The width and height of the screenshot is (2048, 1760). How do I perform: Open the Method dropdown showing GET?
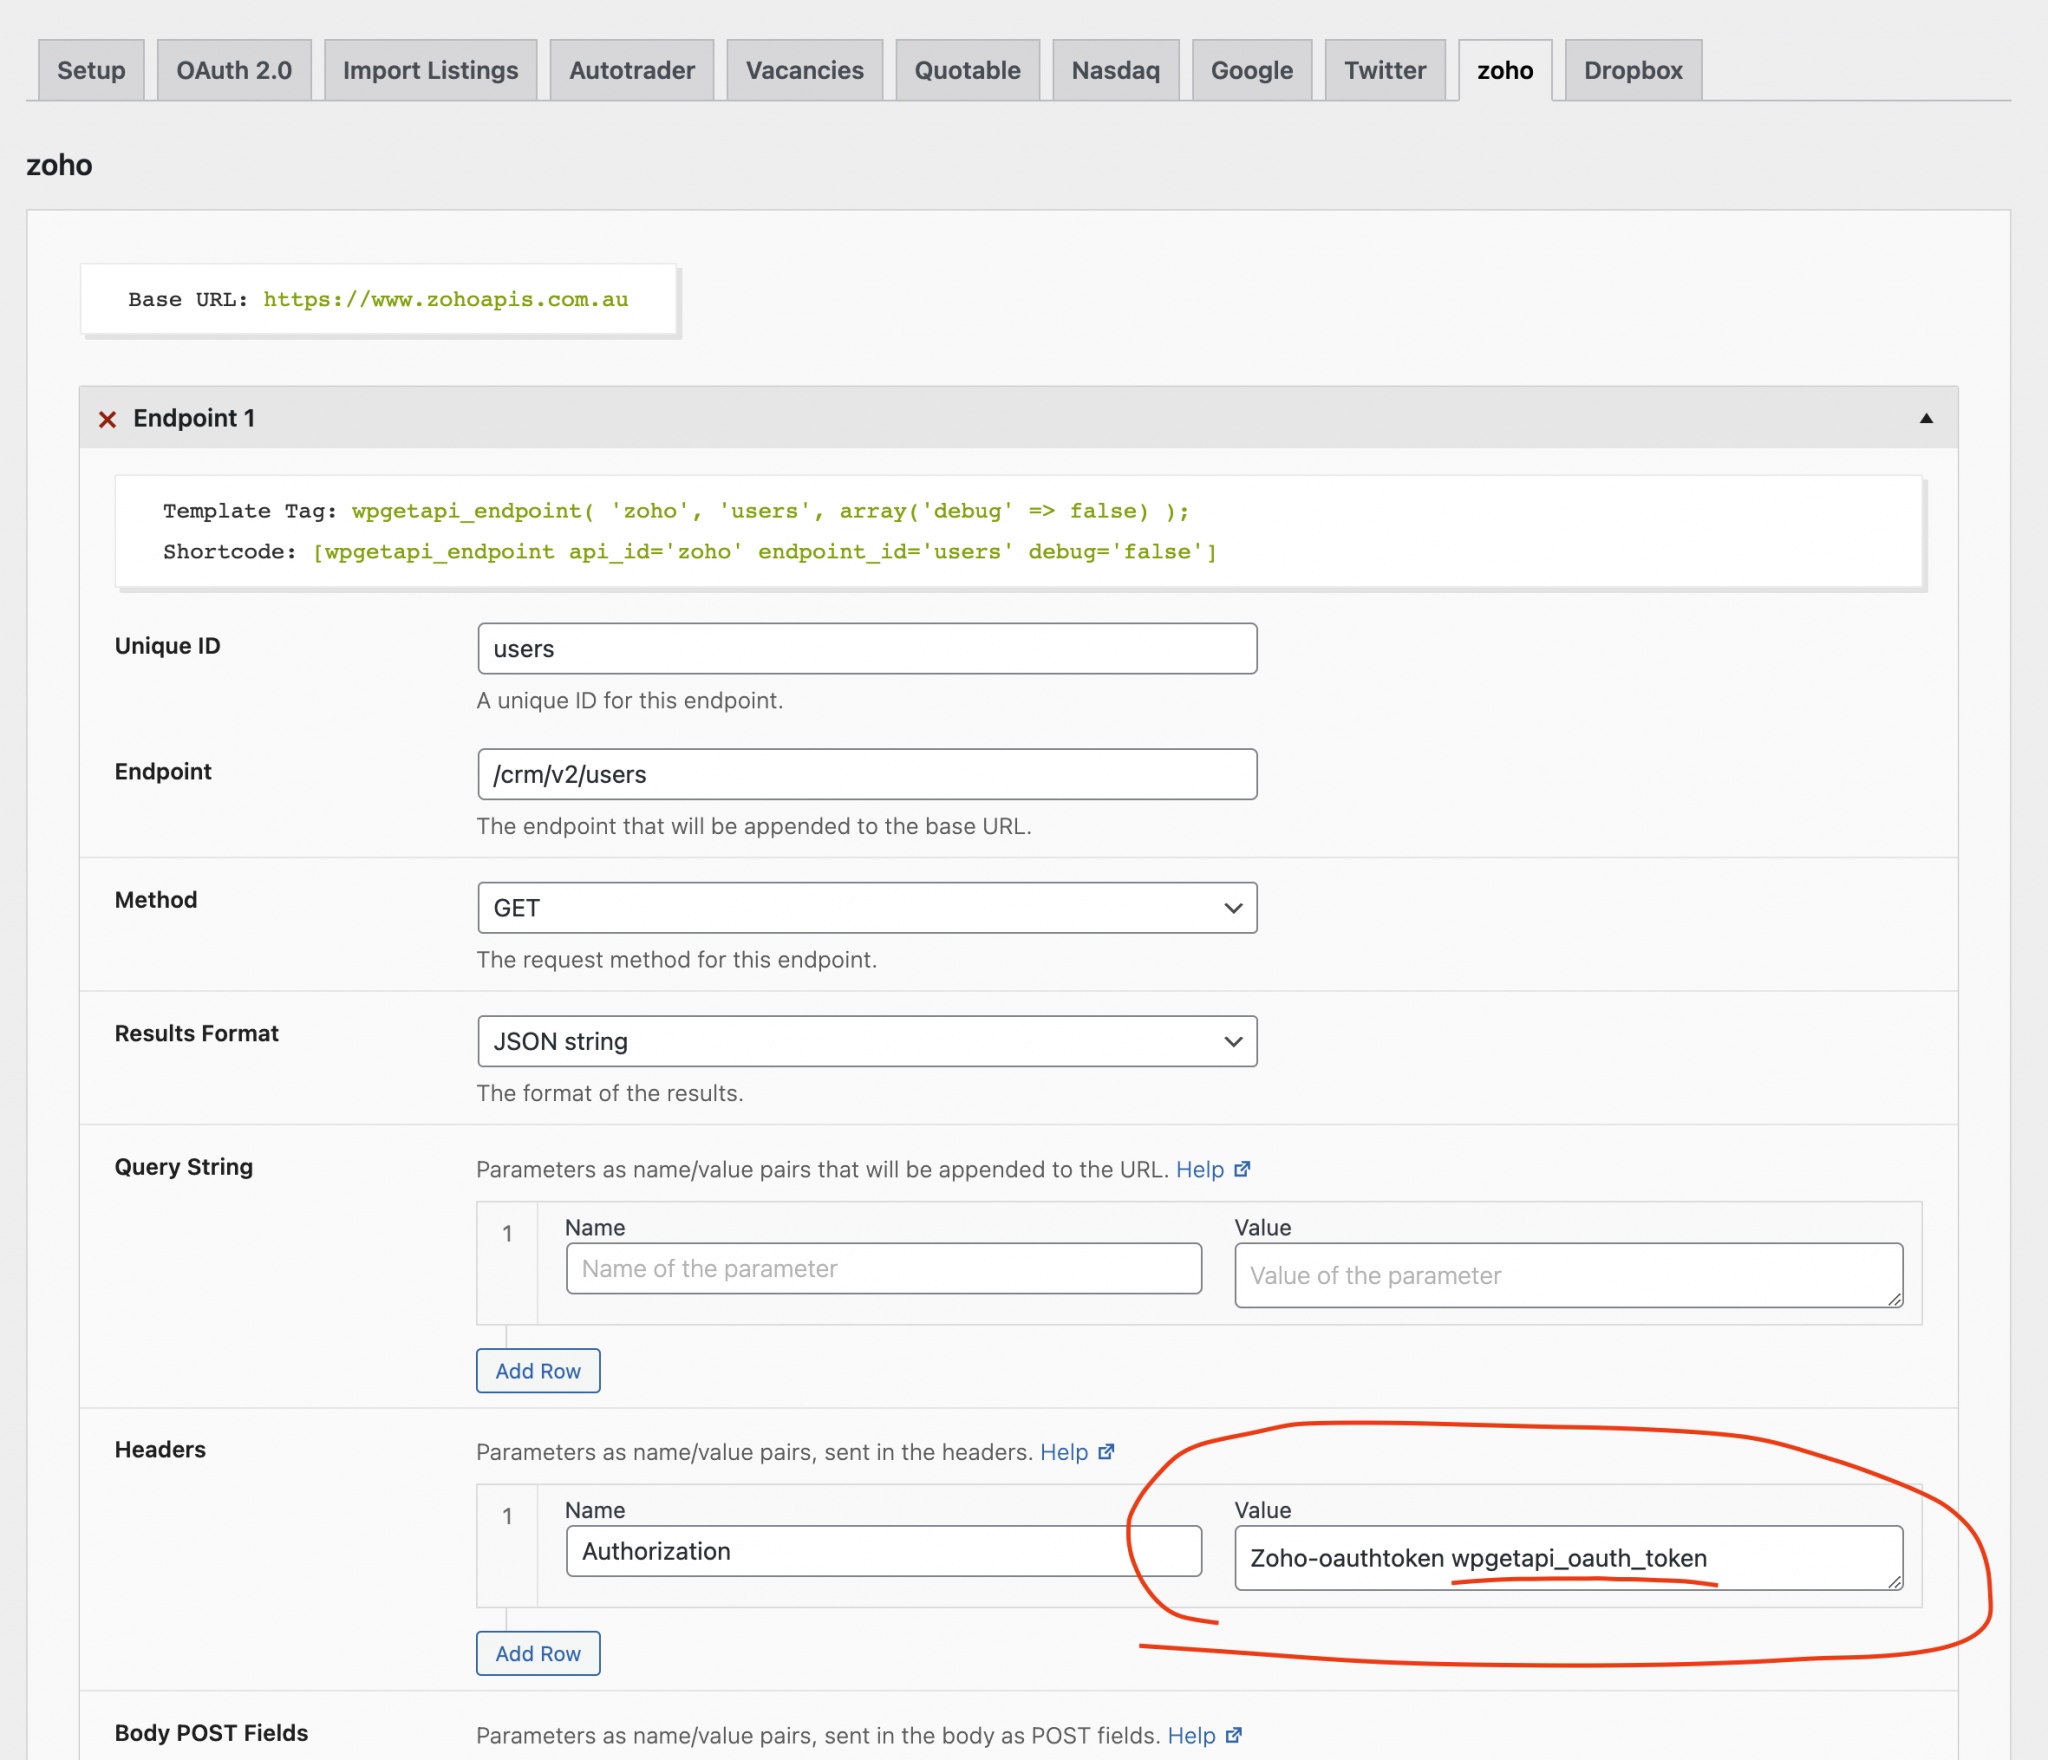tap(866, 907)
